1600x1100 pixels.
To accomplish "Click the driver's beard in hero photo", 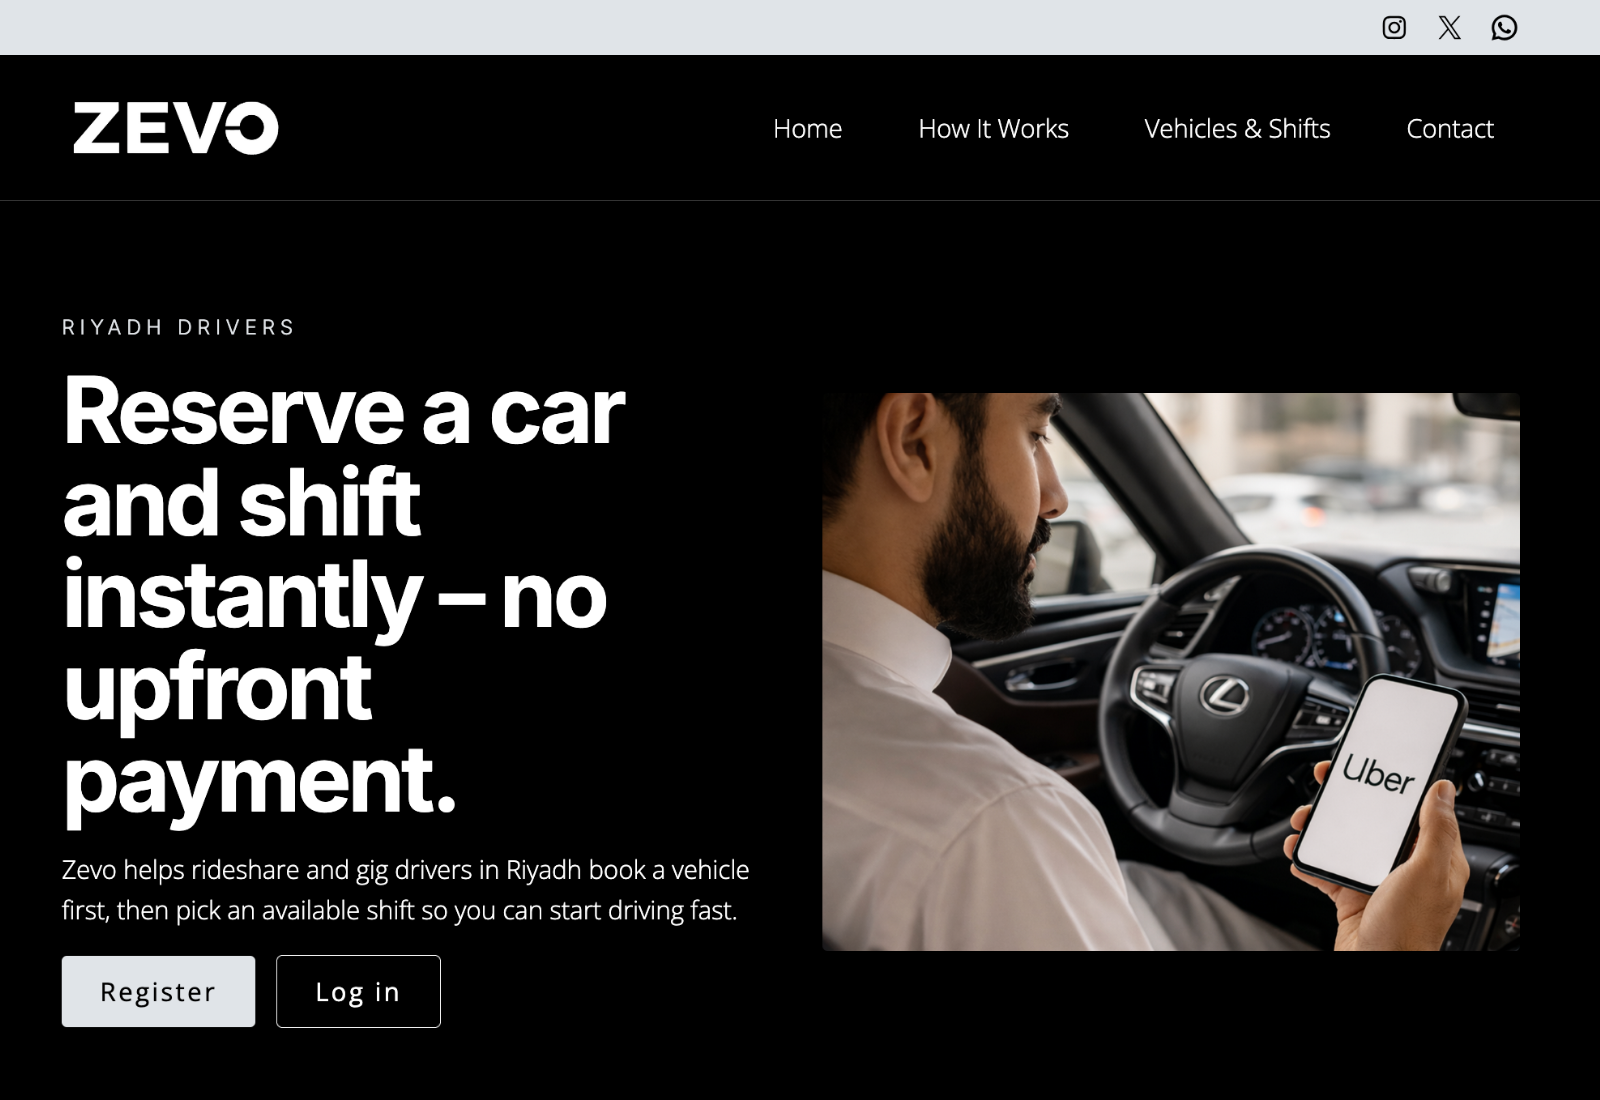I will [x=975, y=560].
